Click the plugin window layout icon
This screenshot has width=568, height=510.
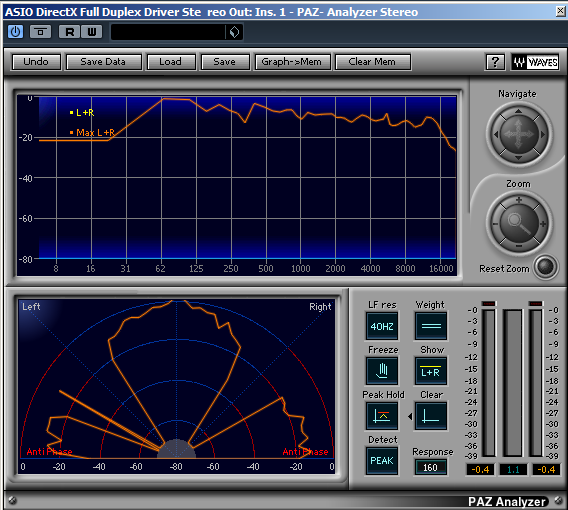point(40,32)
